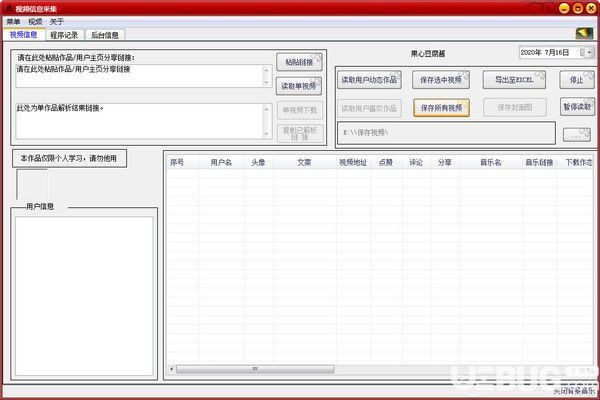Maximize the window
Viewport: 600px width, 400px height.
pyautogui.click(x=578, y=8)
